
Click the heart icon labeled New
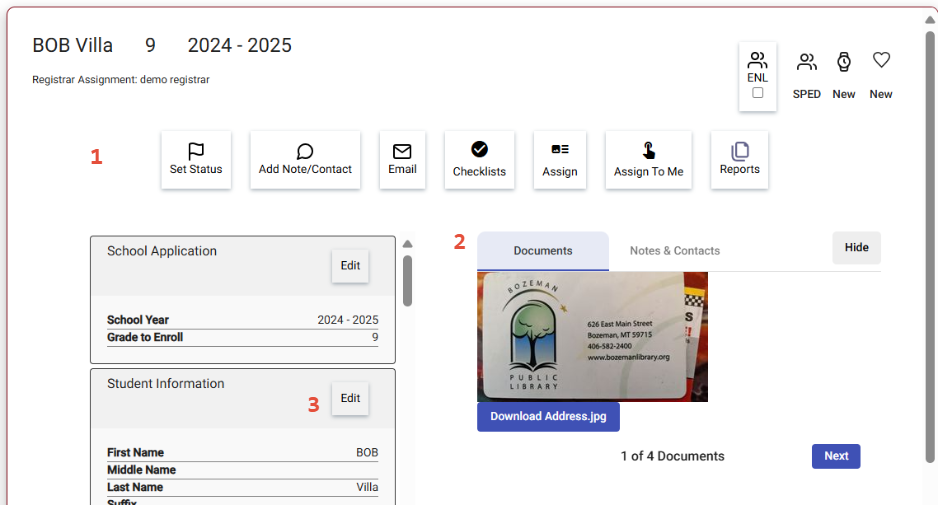click(881, 60)
